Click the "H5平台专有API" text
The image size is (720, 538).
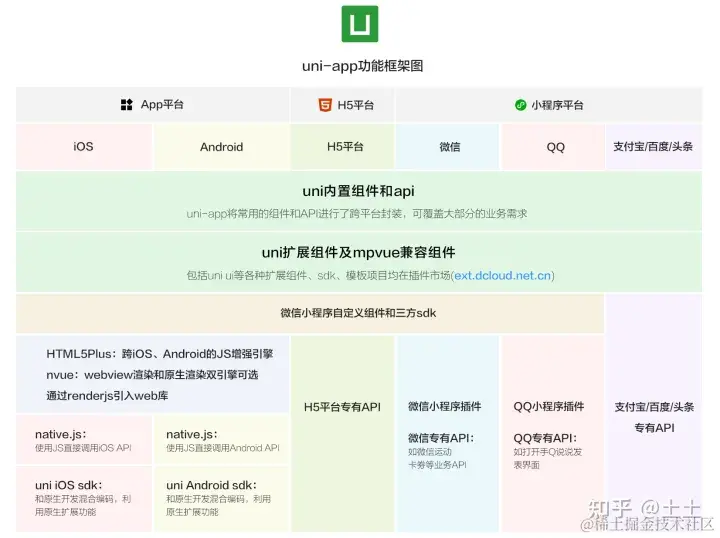point(343,407)
